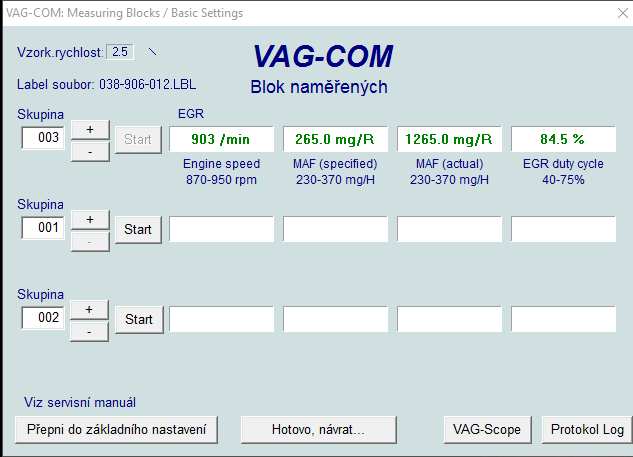
Task: Click the group number field showing 001
Action: 43,228
